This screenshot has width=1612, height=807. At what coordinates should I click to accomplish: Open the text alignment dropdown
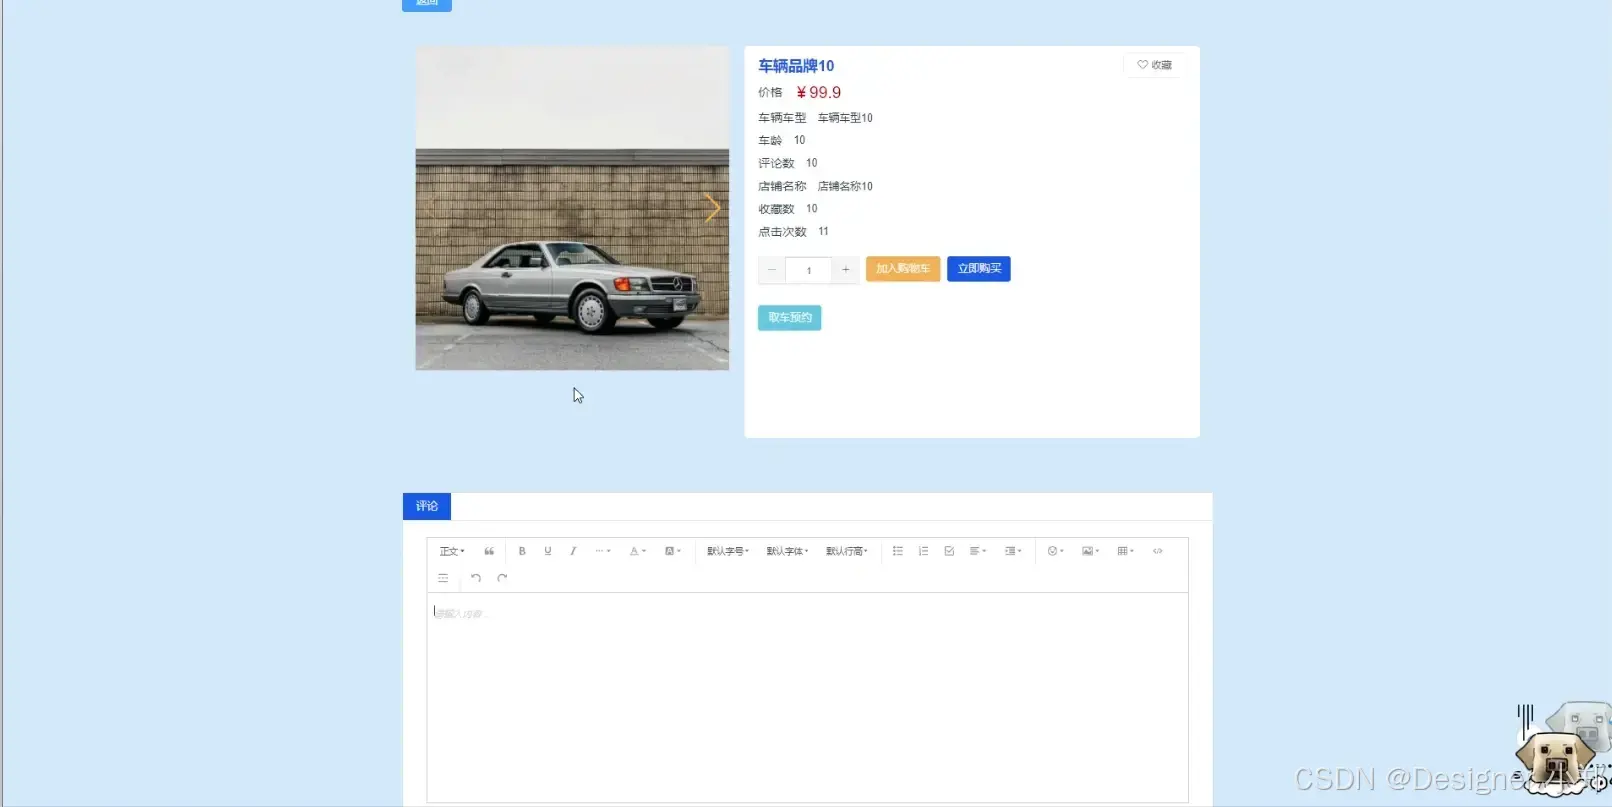point(978,551)
